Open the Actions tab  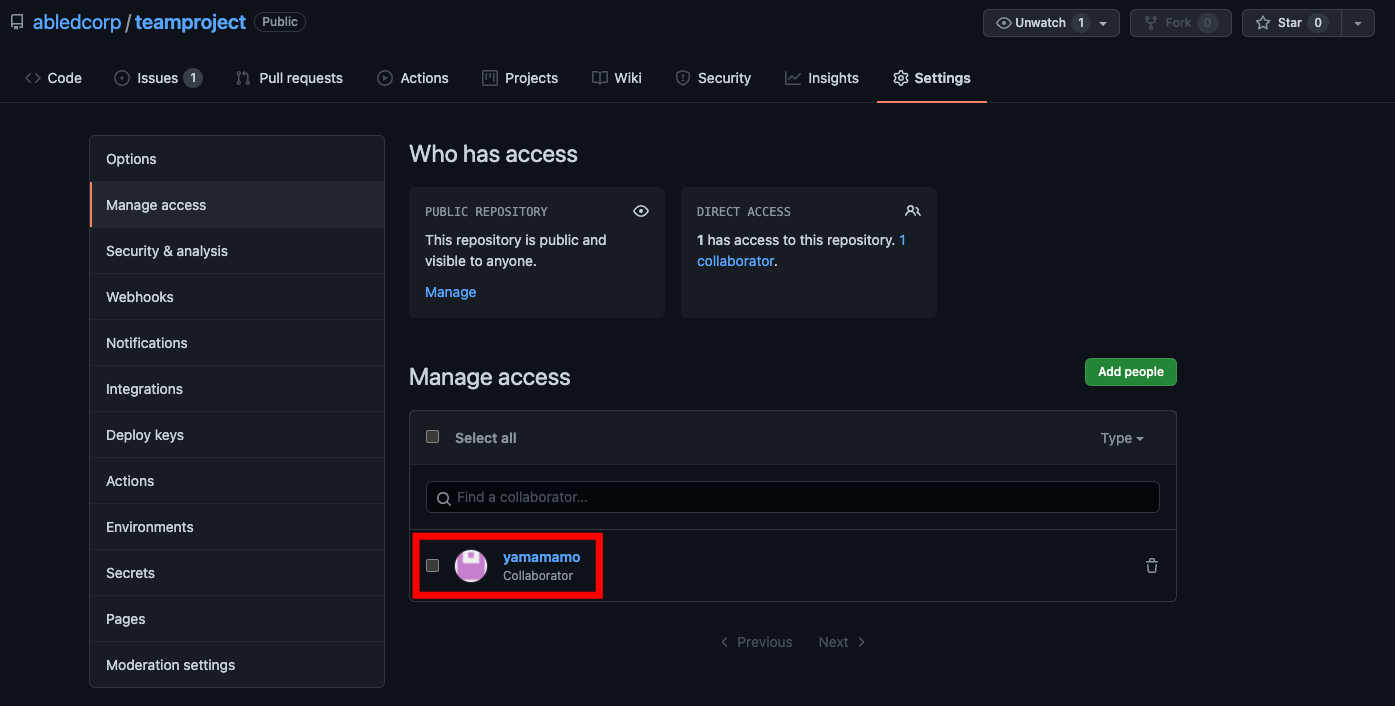(413, 78)
